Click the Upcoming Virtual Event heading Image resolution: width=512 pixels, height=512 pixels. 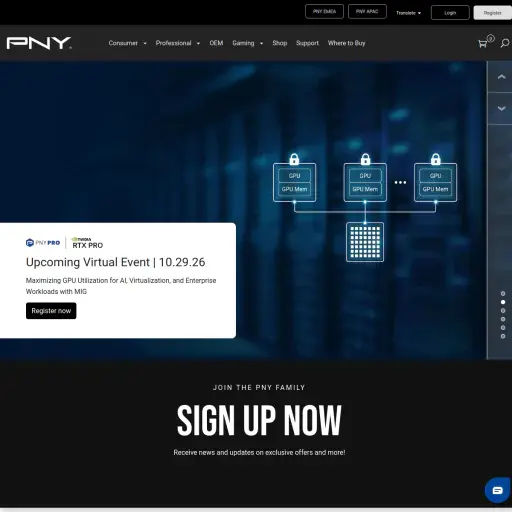(115, 262)
